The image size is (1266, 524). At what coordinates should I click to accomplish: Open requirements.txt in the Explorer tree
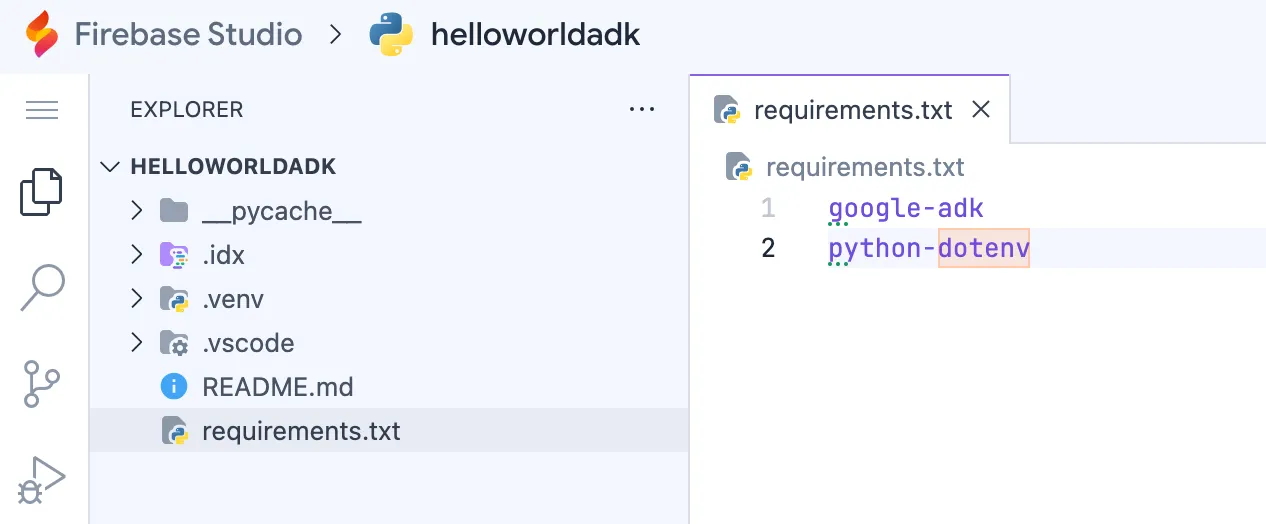pyautogui.click(x=301, y=431)
